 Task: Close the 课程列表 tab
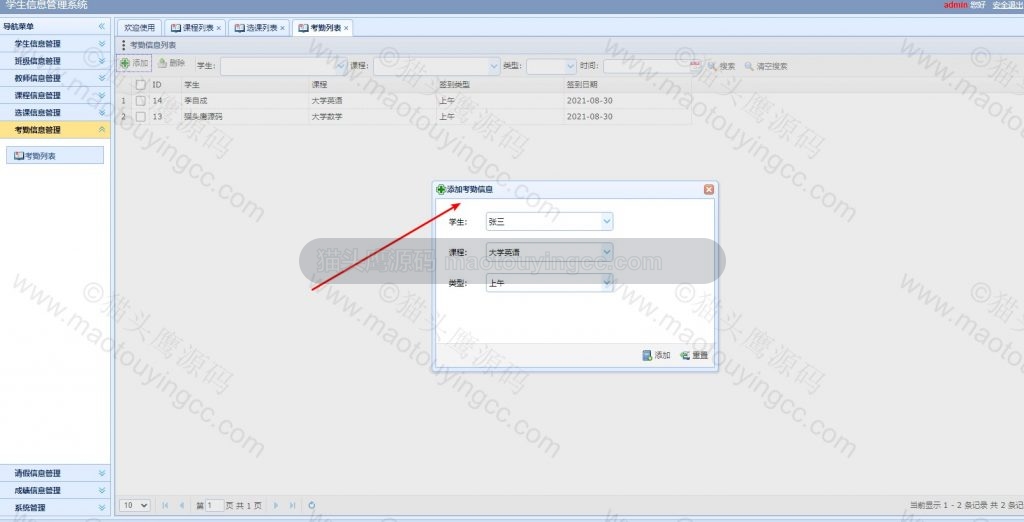219,28
